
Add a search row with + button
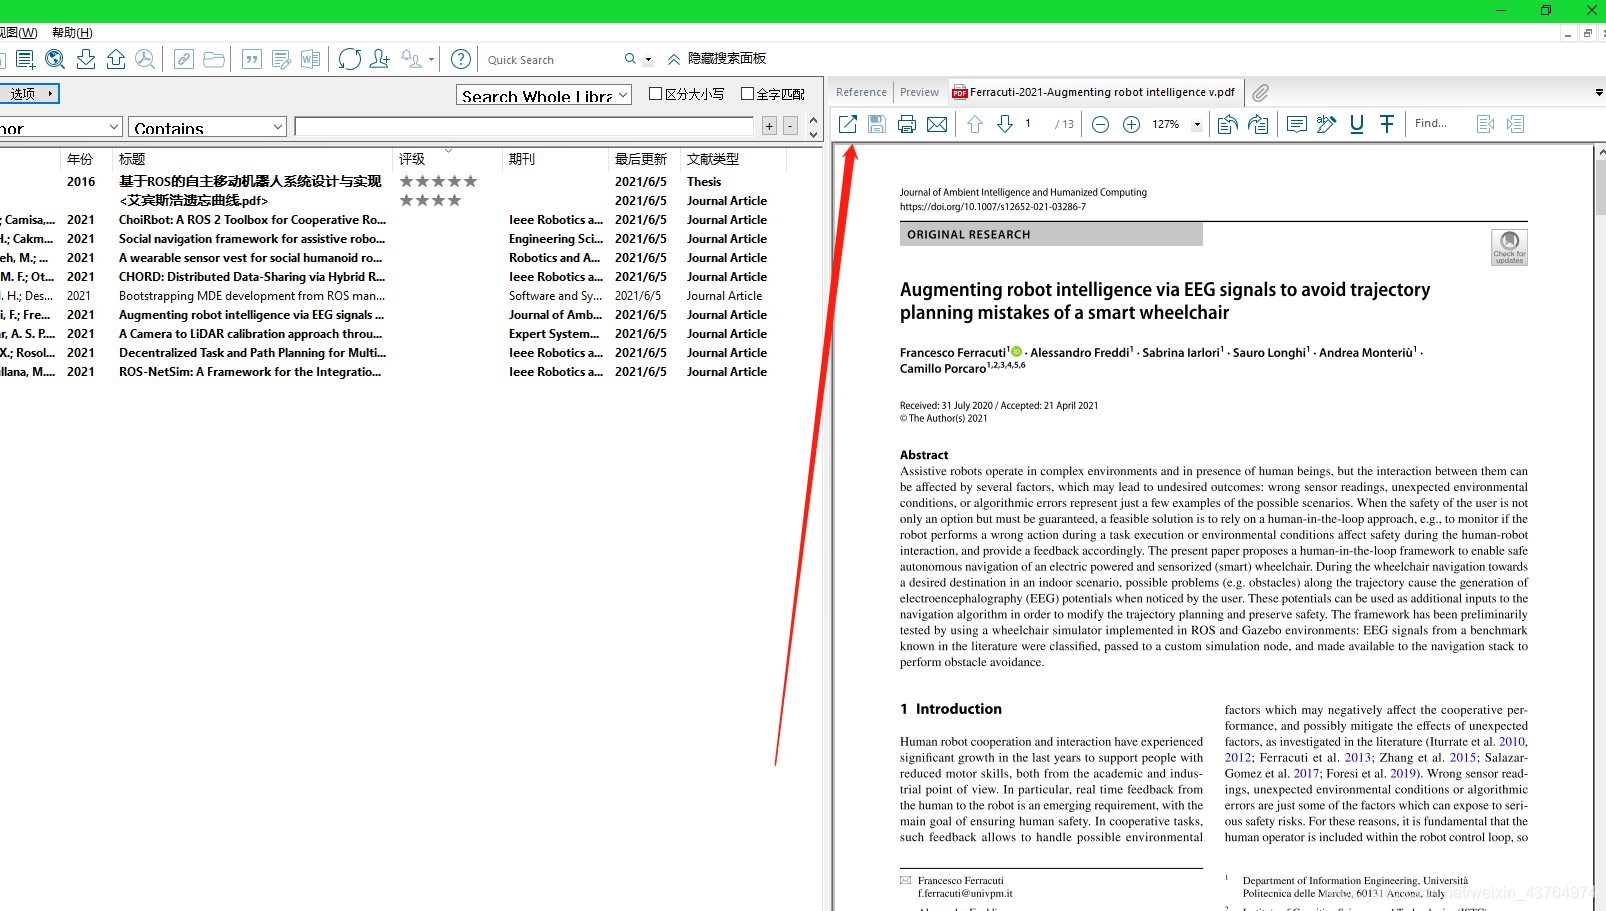[x=769, y=126]
